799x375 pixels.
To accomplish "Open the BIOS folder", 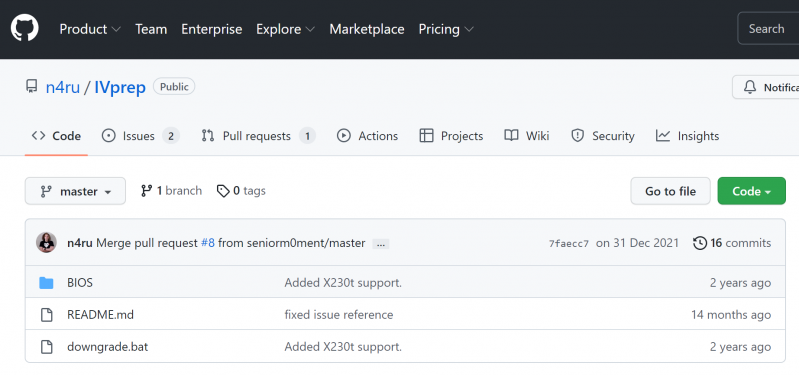I will point(80,283).
